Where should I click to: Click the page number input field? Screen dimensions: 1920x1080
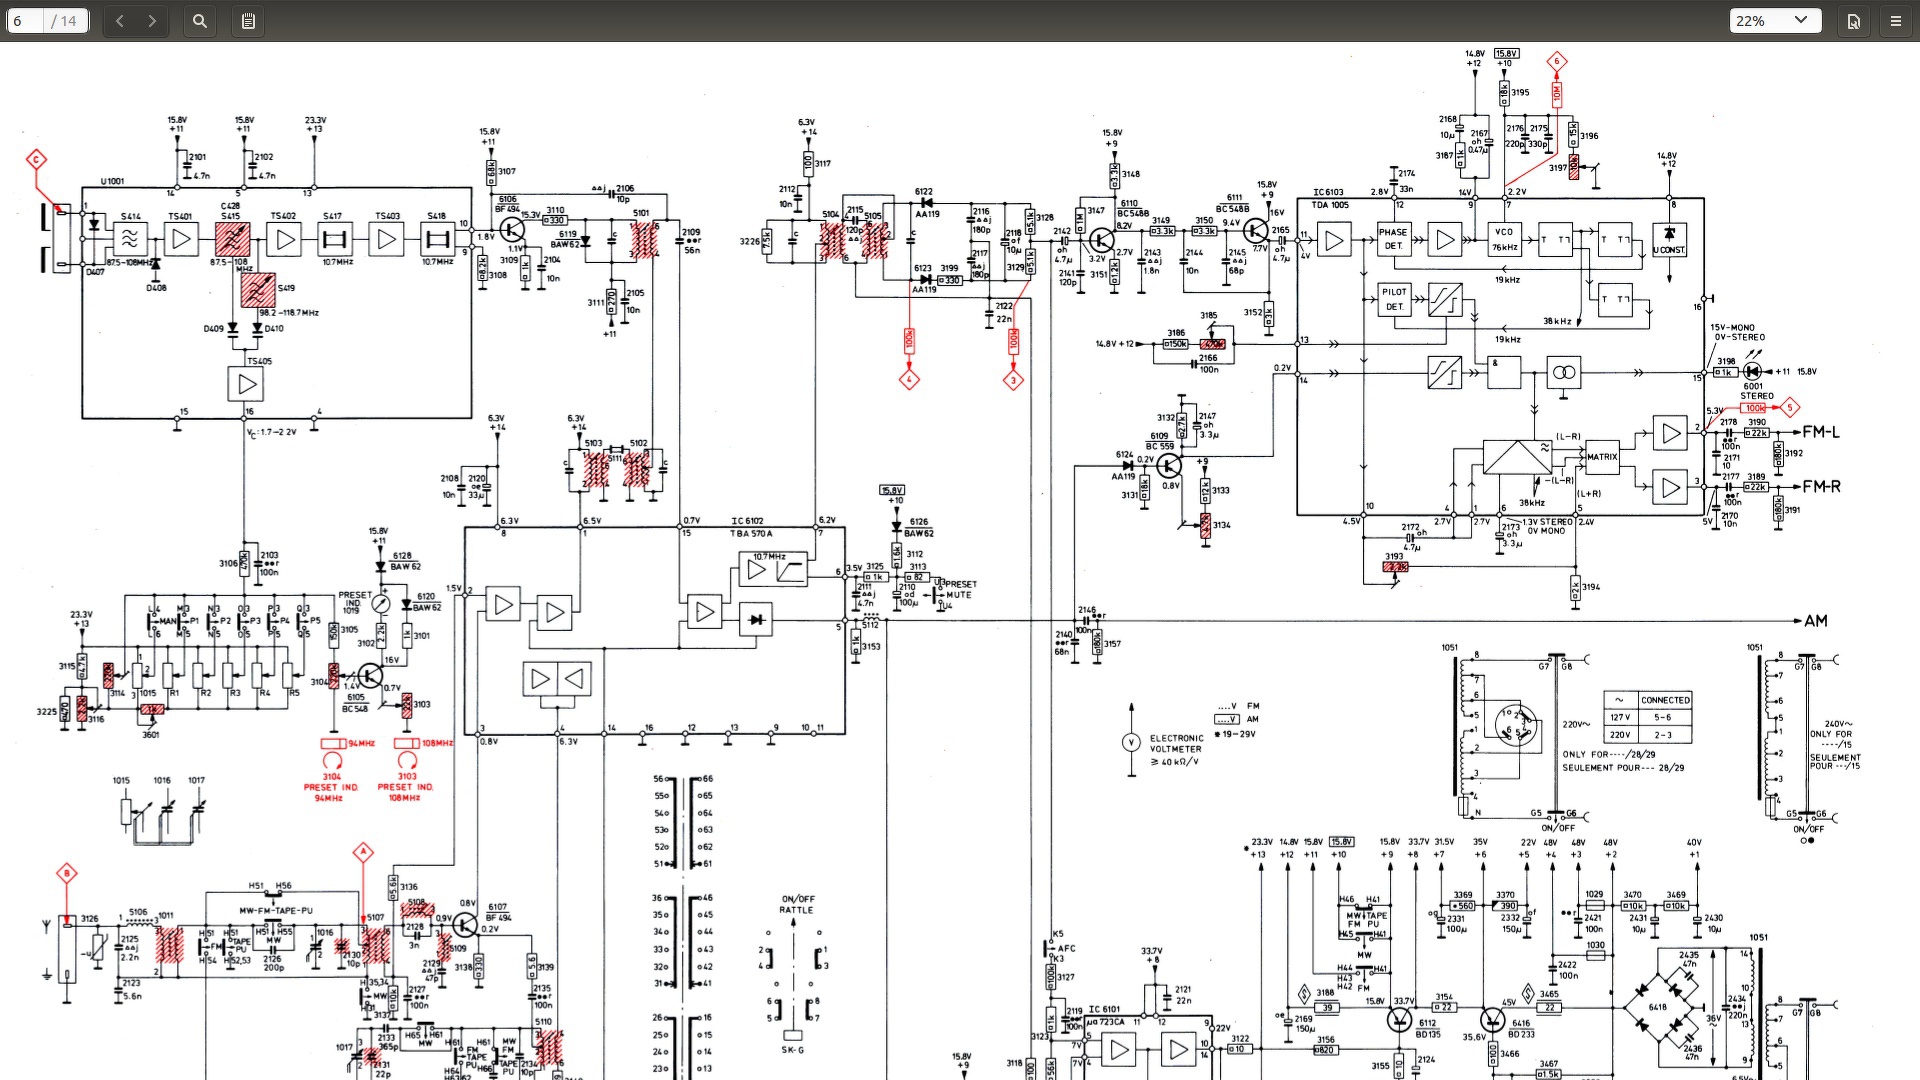(x=25, y=21)
